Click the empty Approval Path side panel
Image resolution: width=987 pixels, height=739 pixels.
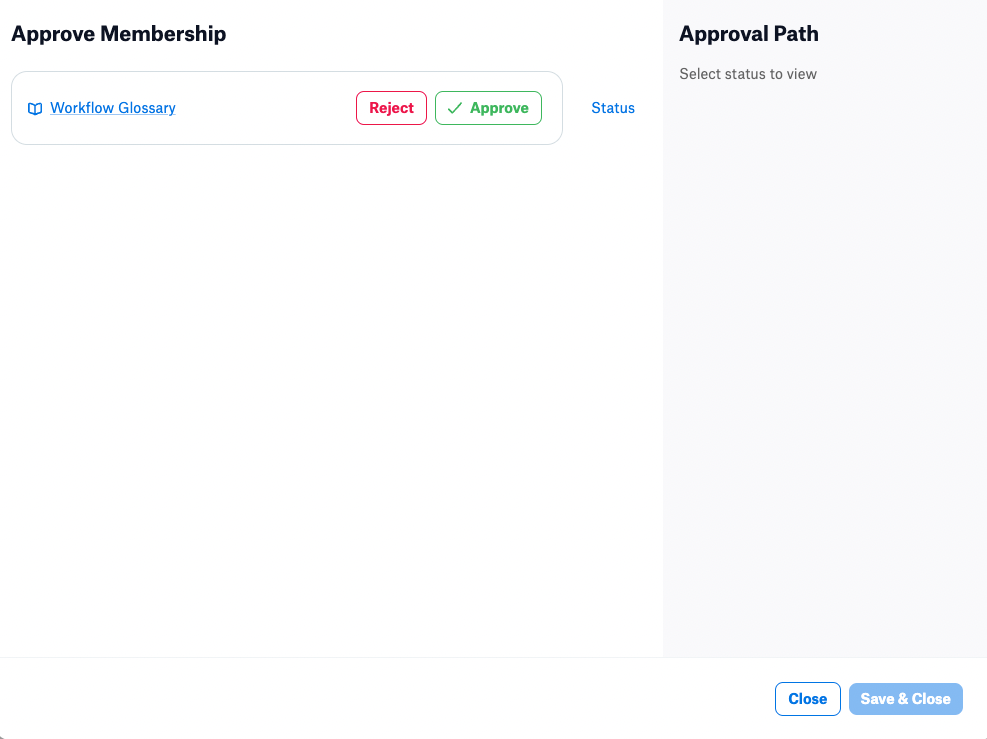(x=825, y=378)
